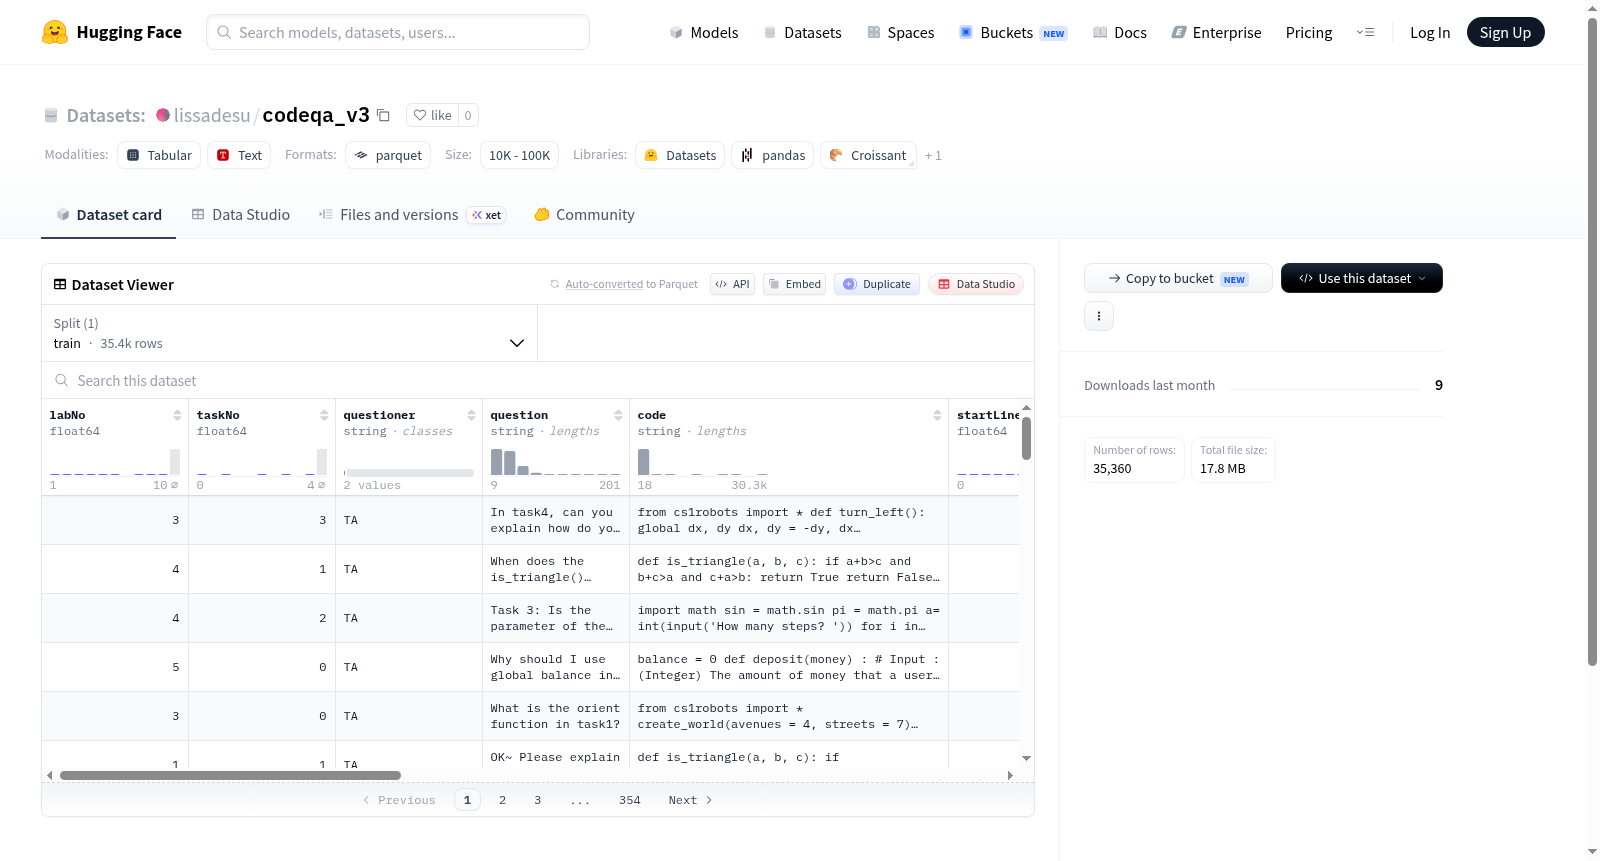
Task: Open the Enterprise page
Action: point(1216,32)
